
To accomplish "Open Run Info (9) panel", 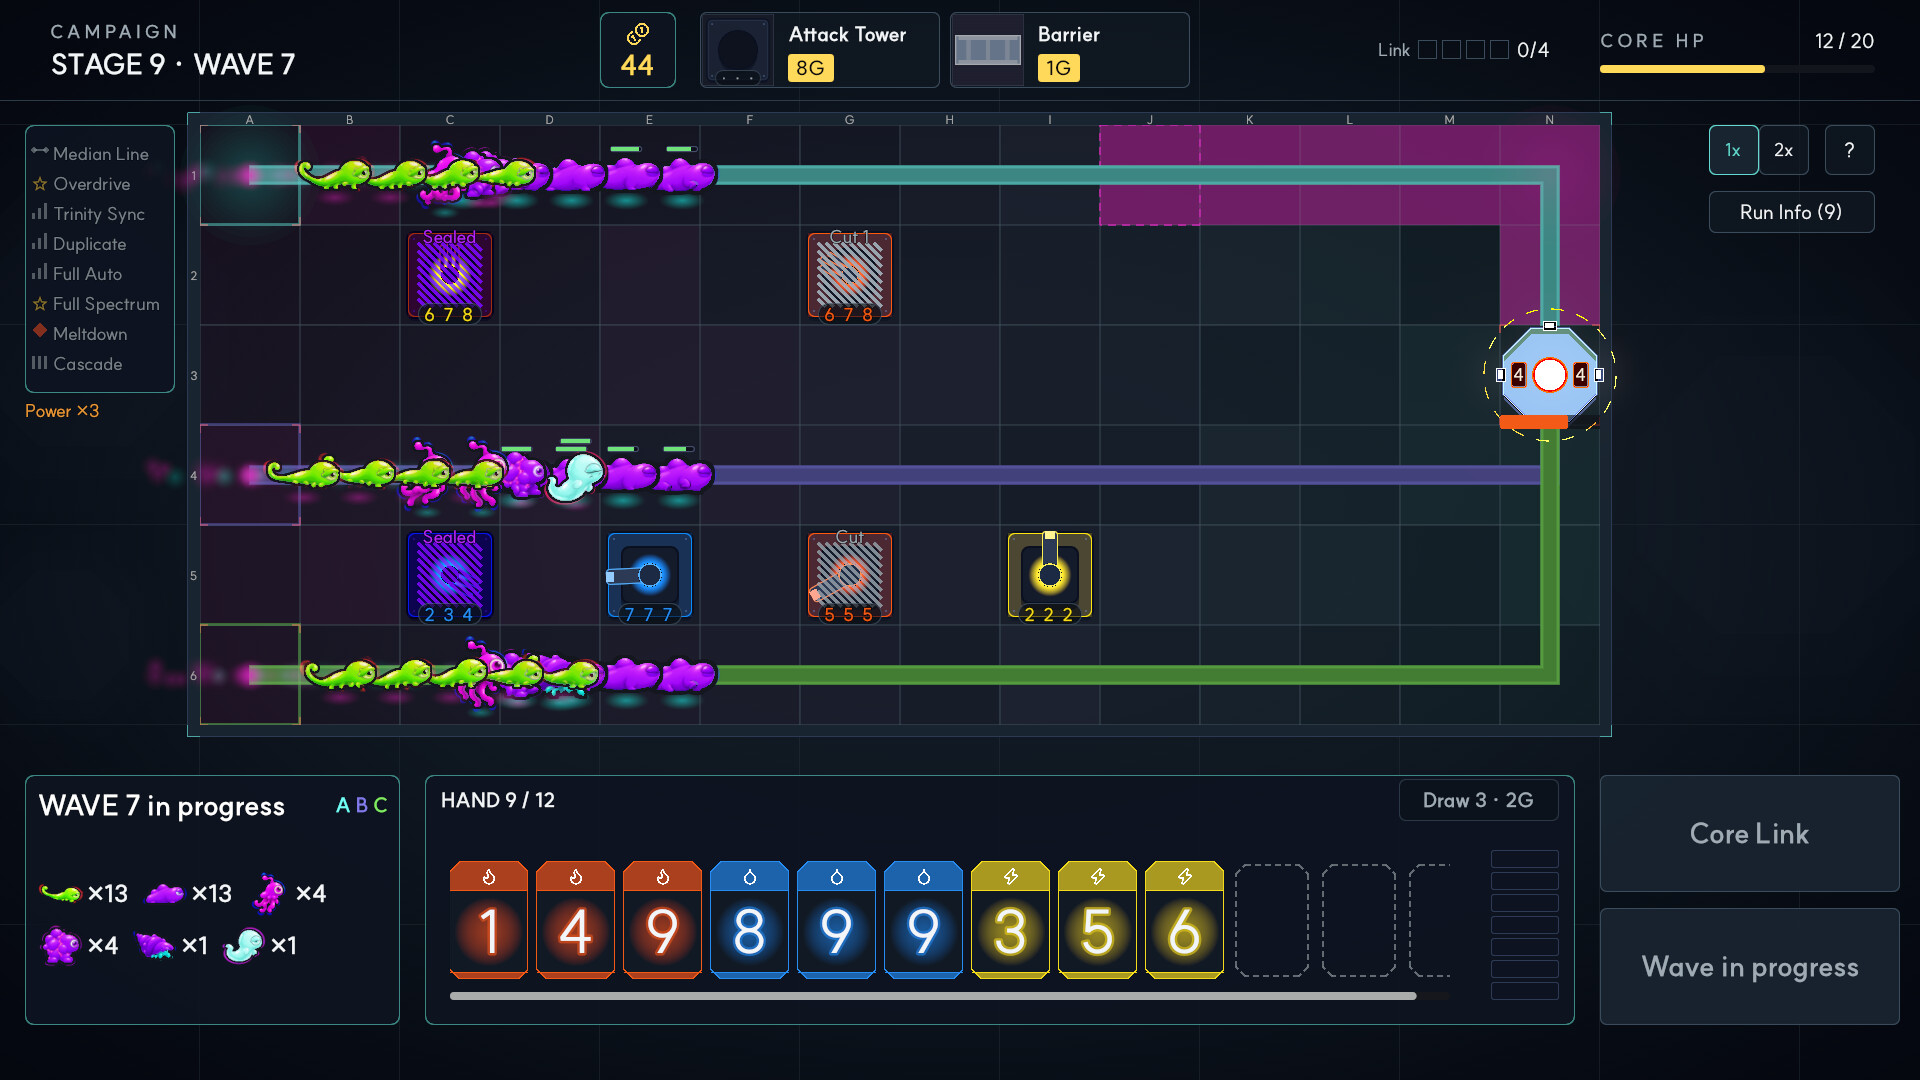I will pyautogui.click(x=1791, y=212).
